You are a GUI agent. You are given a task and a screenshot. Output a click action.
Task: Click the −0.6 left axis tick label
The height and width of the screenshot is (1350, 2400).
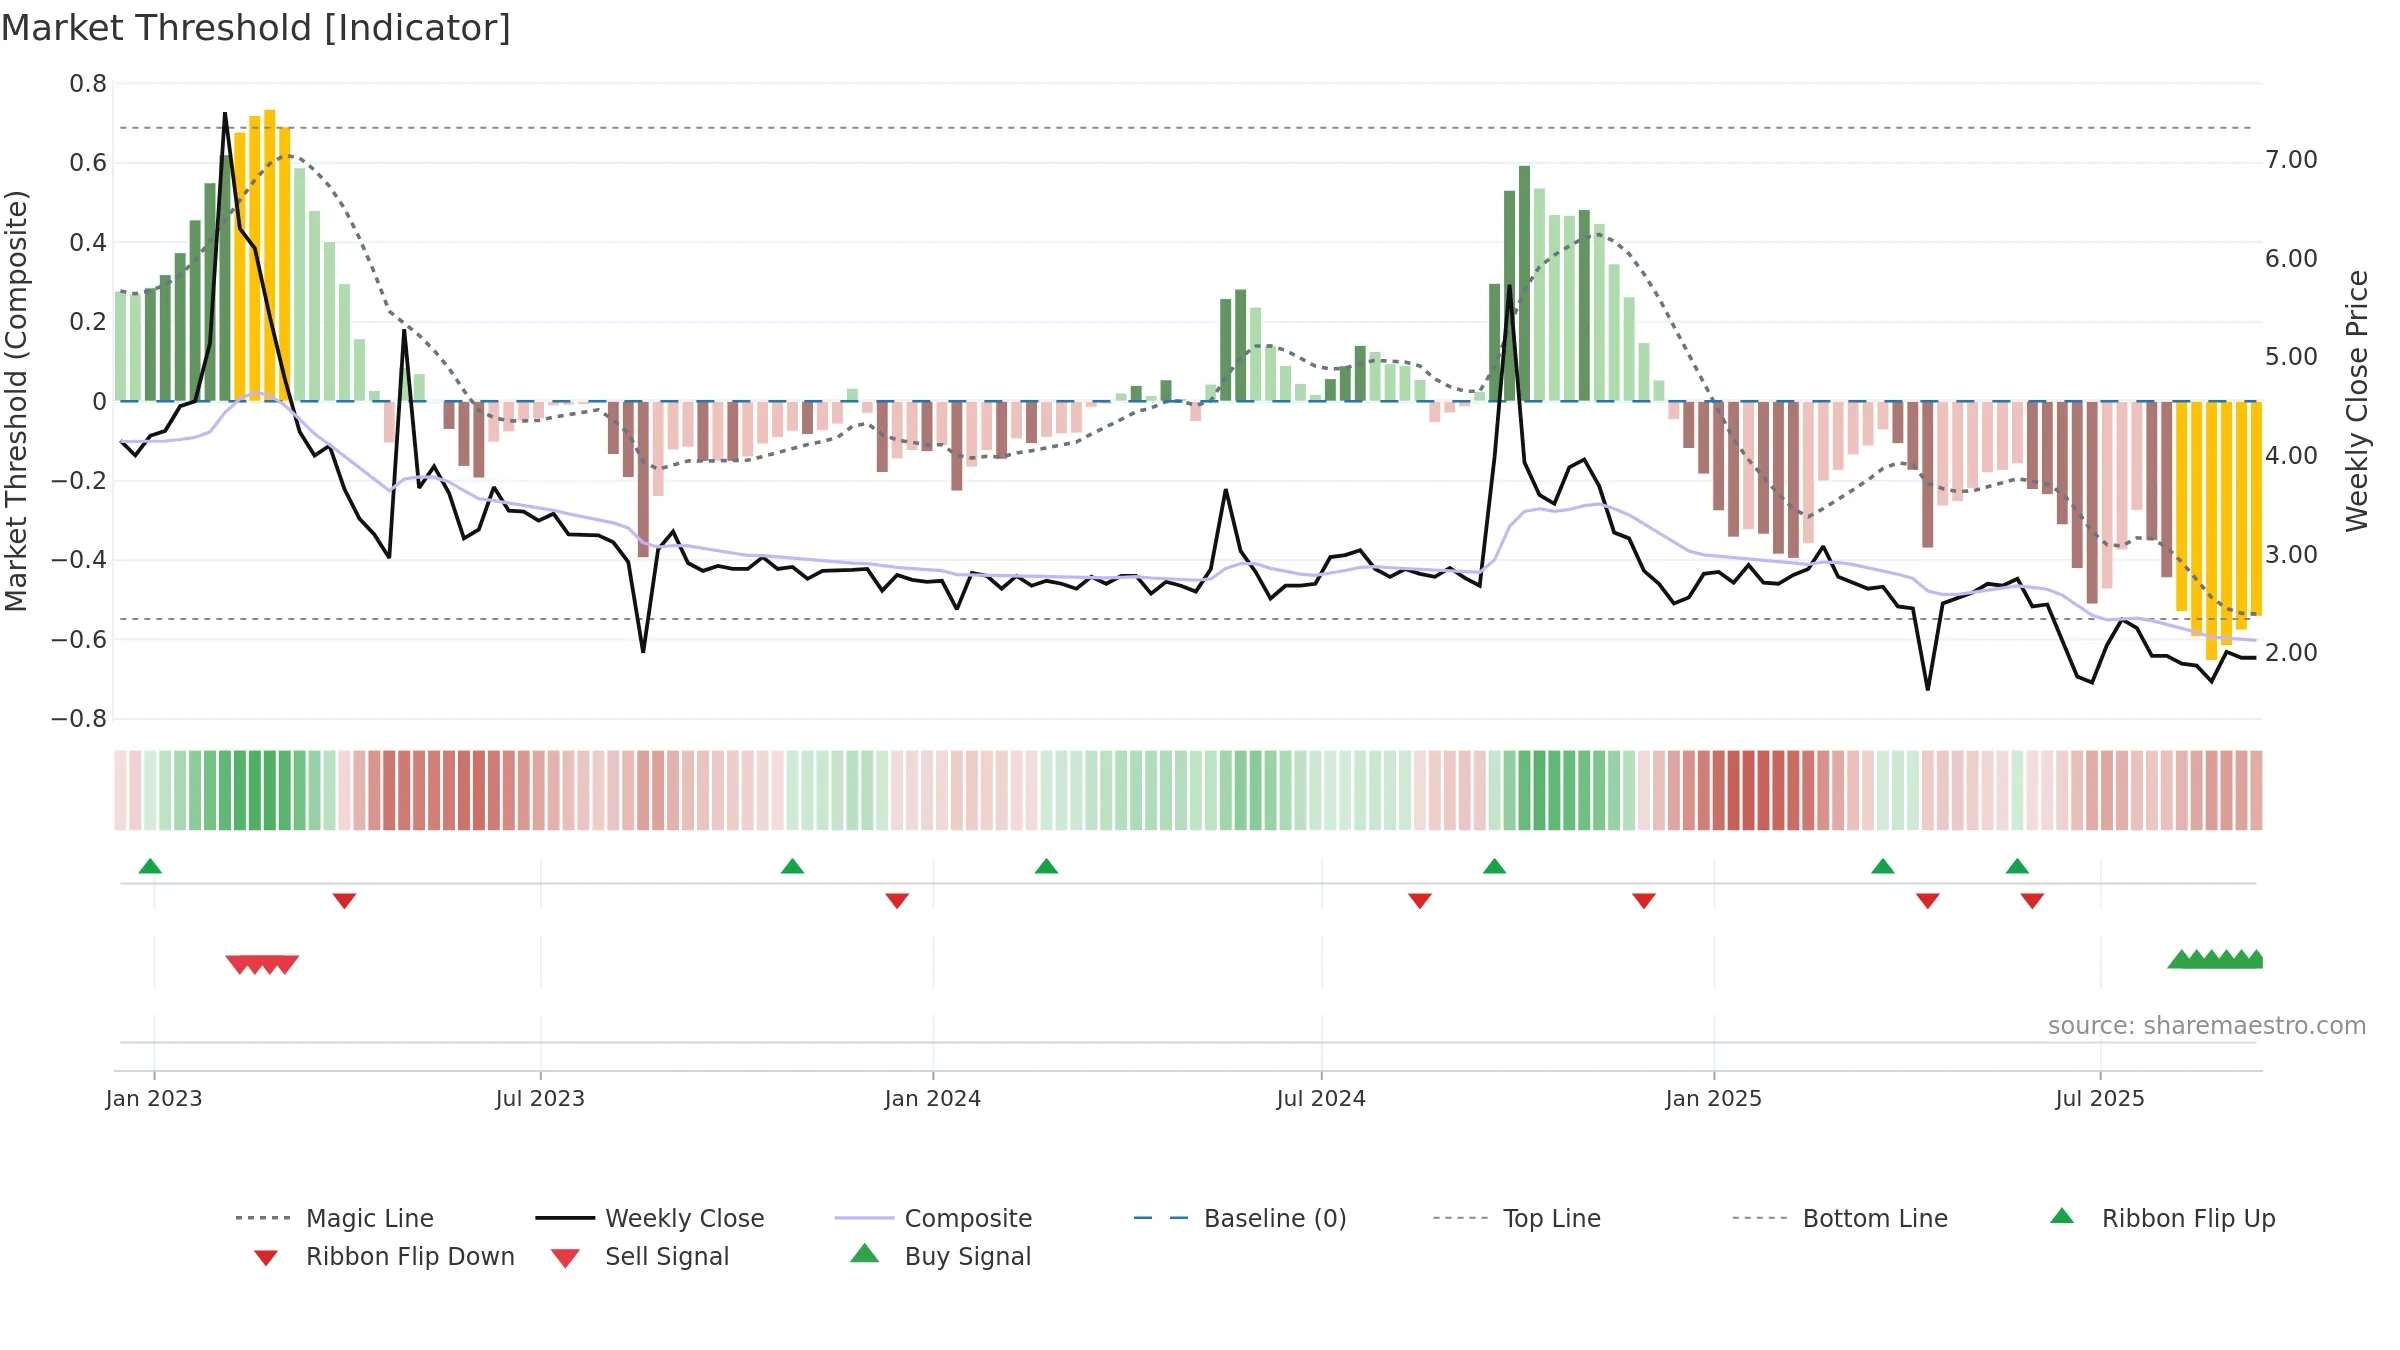pyautogui.click(x=79, y=639)
